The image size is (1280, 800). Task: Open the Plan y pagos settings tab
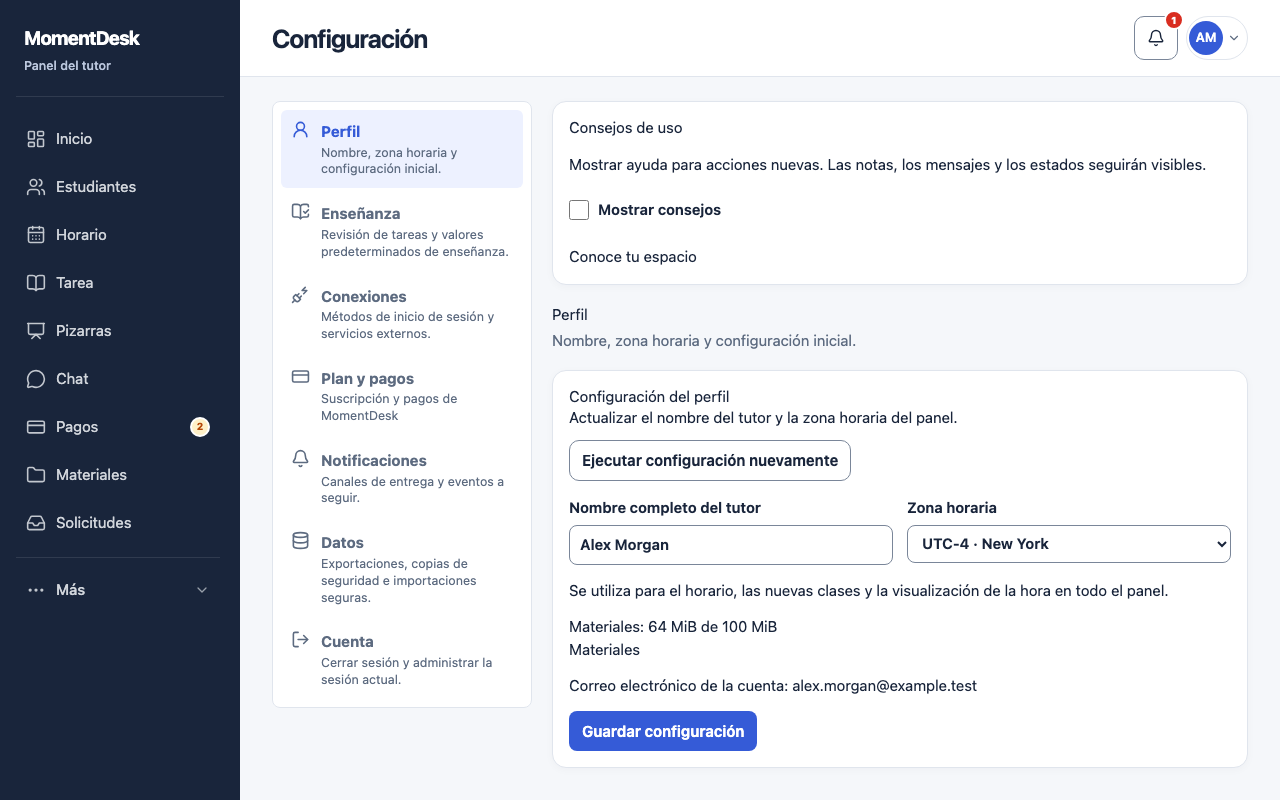click(402, 396)
